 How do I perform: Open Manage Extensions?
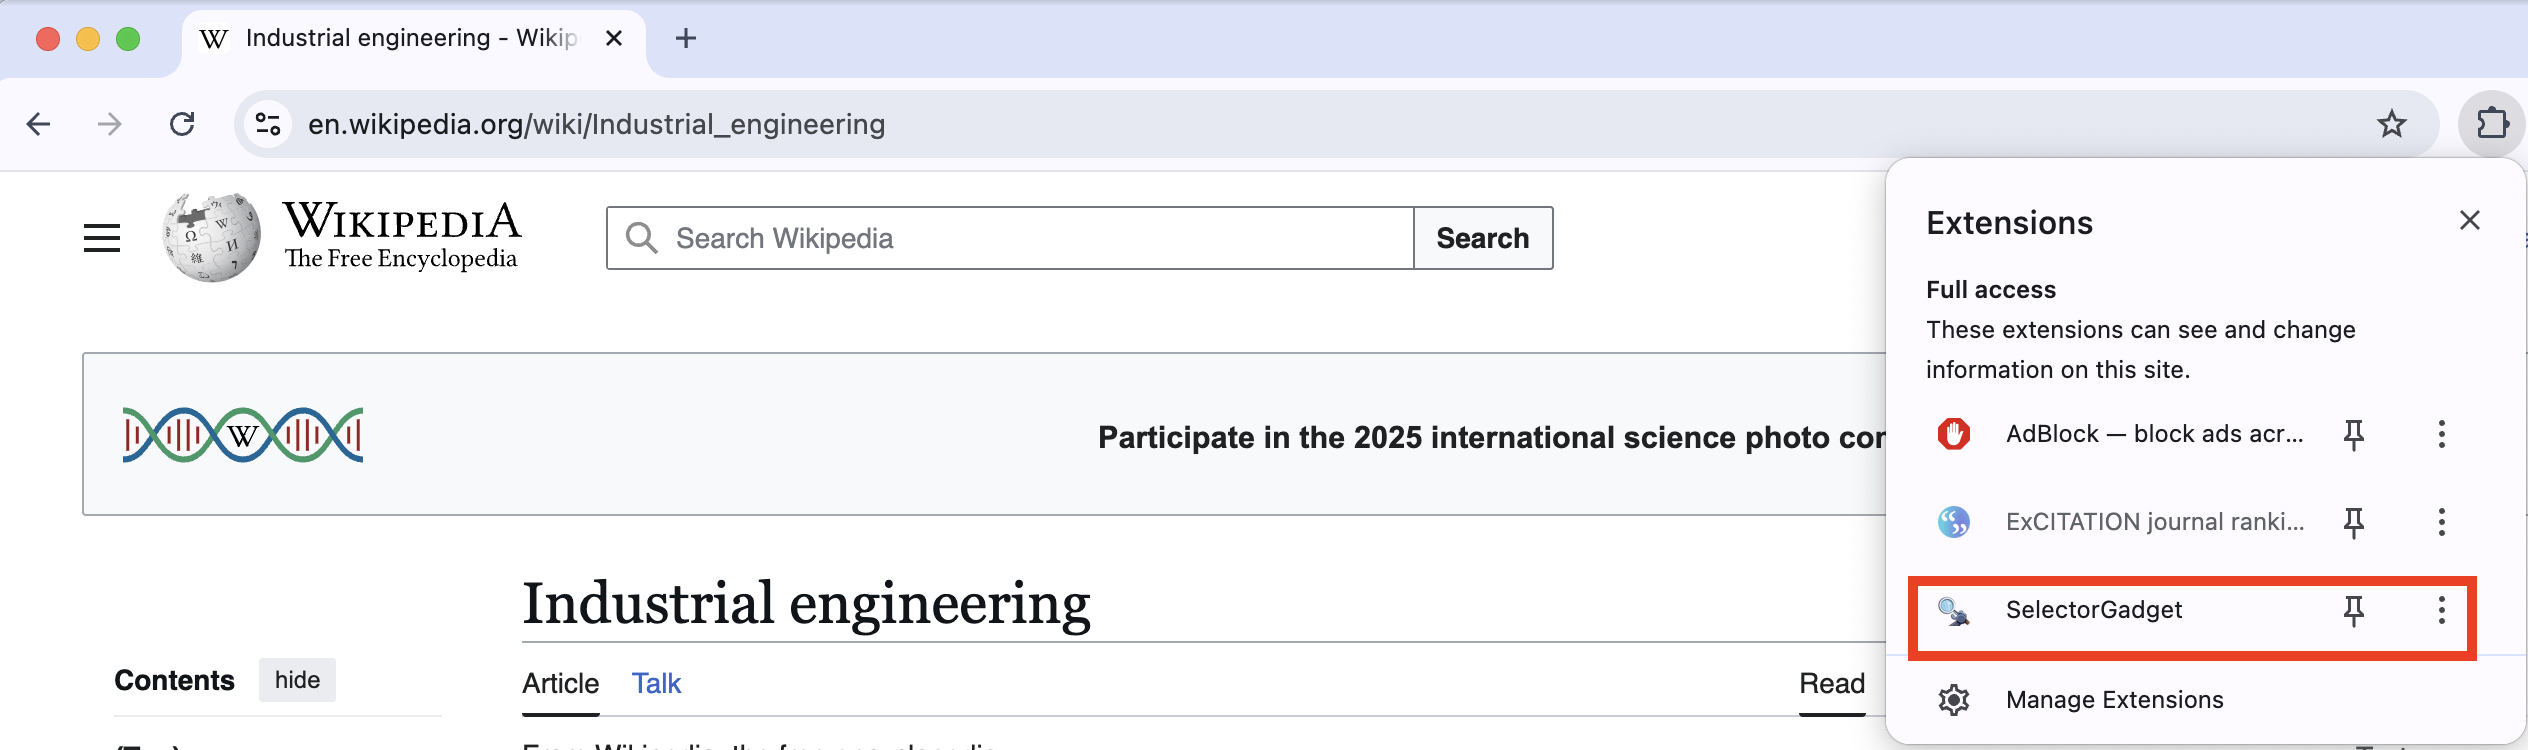tap(2114, 700)
